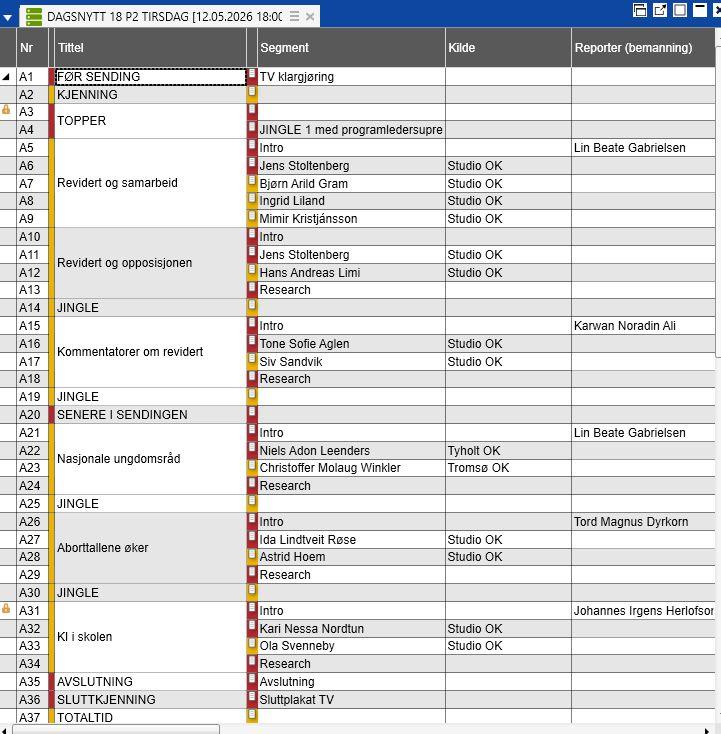Viewport: 721px width, 734px height.
Task: Click script icon next to Mimir Kristjánsson
Action: [252, 216]
